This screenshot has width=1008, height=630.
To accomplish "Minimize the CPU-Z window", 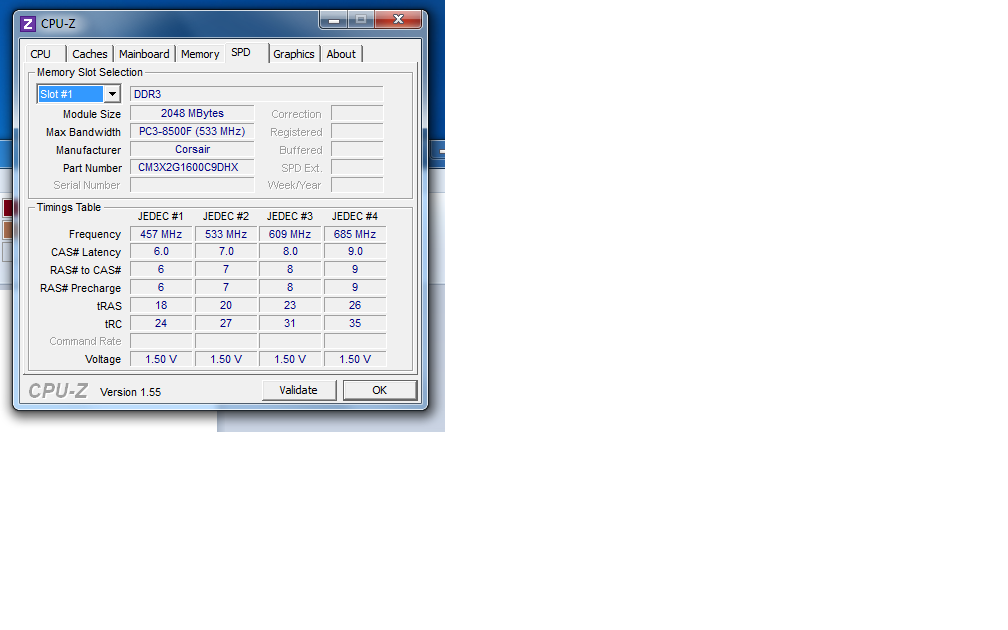I will [x=334, y=20].
